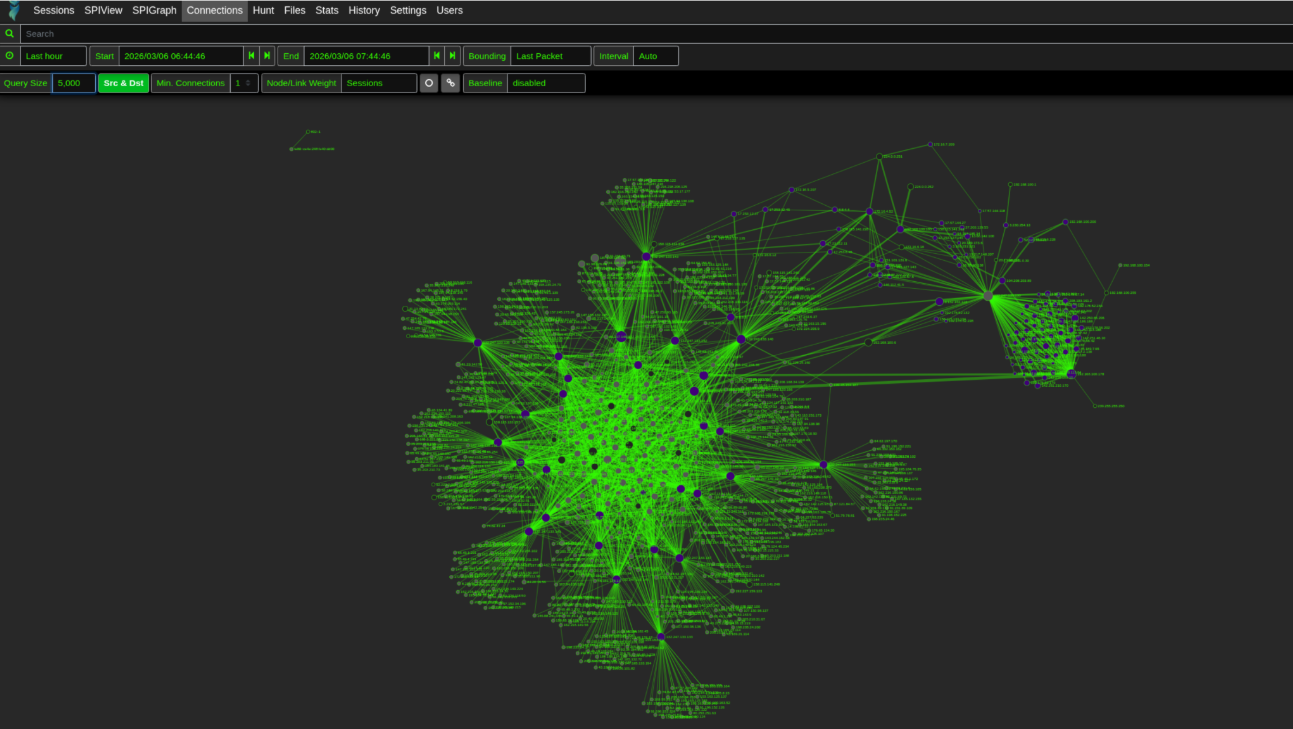
Task: Open the Hunt page
Action: (263, 10)
